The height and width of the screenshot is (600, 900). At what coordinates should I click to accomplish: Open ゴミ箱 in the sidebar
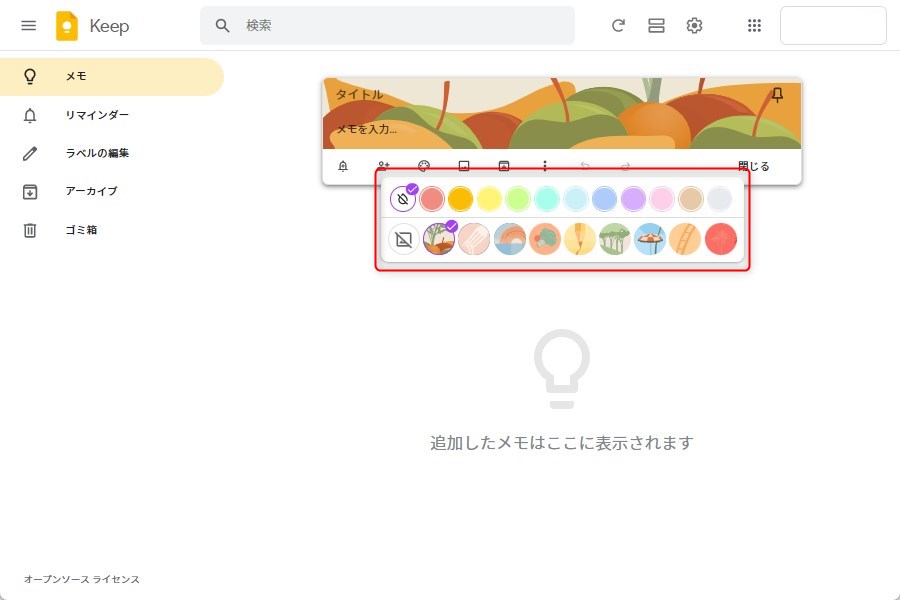111,230
